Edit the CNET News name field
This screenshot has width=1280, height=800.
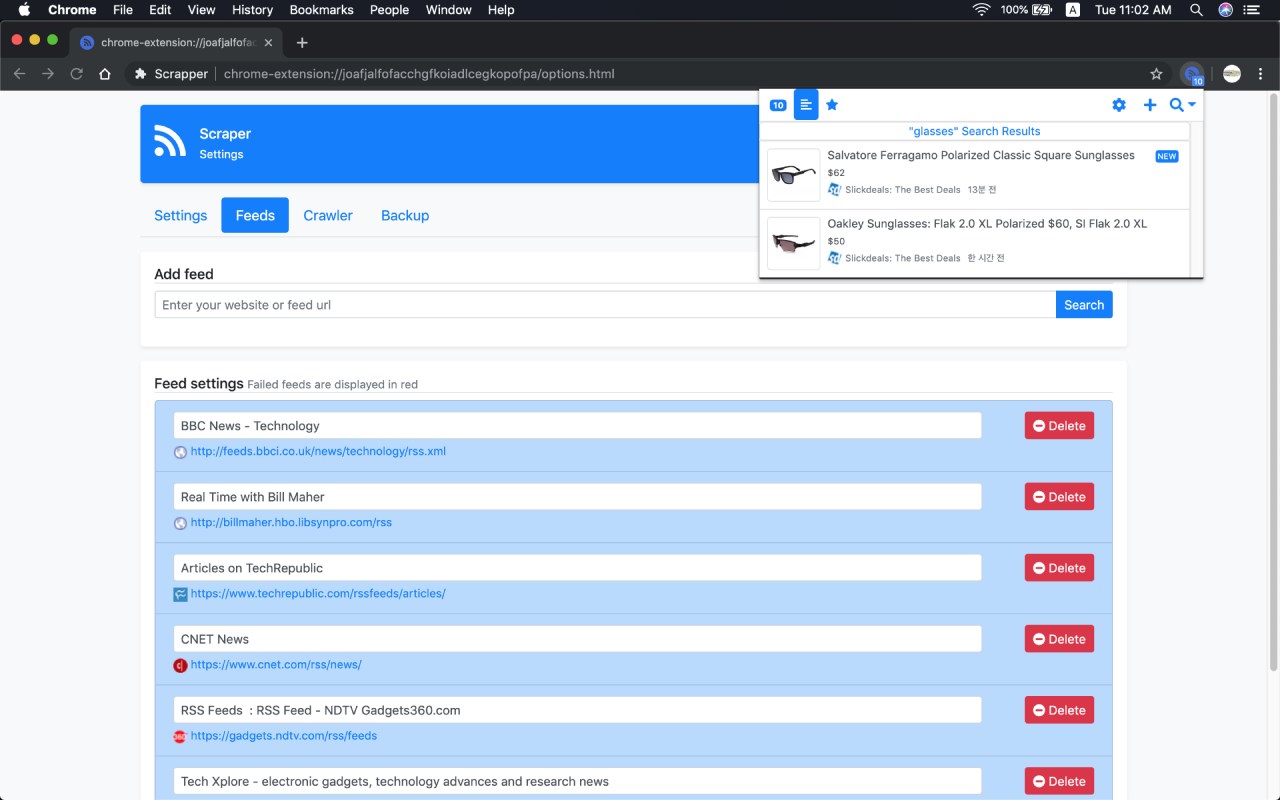coord(577,639)
